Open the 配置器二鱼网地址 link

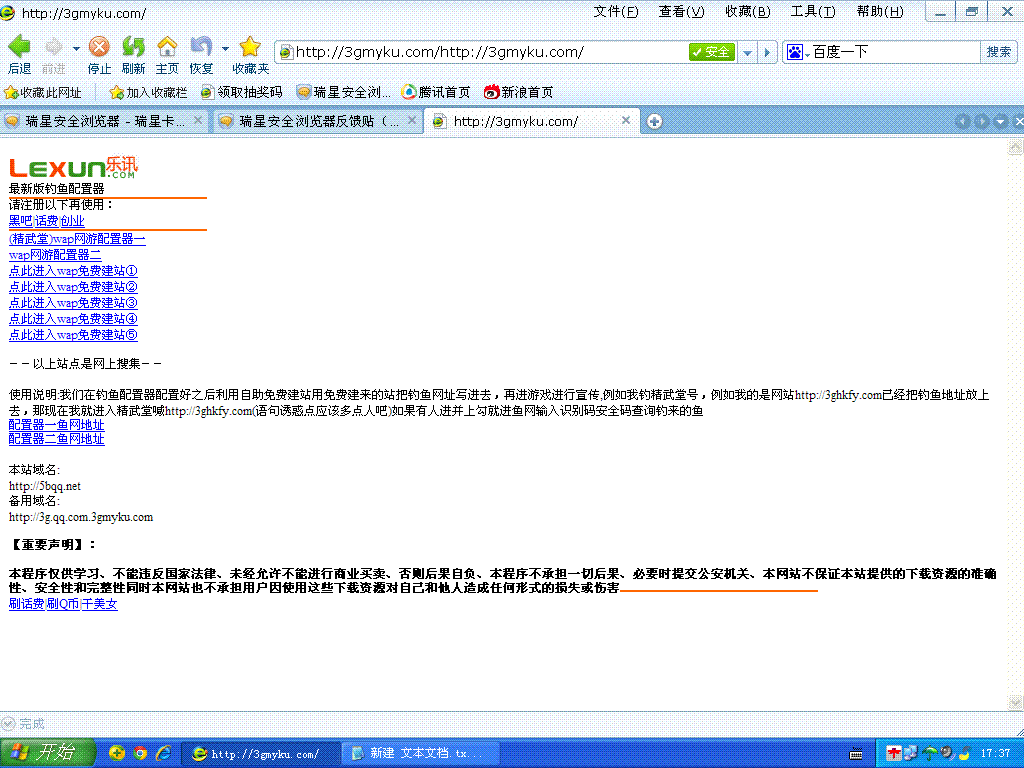click(x=56, y=439)
